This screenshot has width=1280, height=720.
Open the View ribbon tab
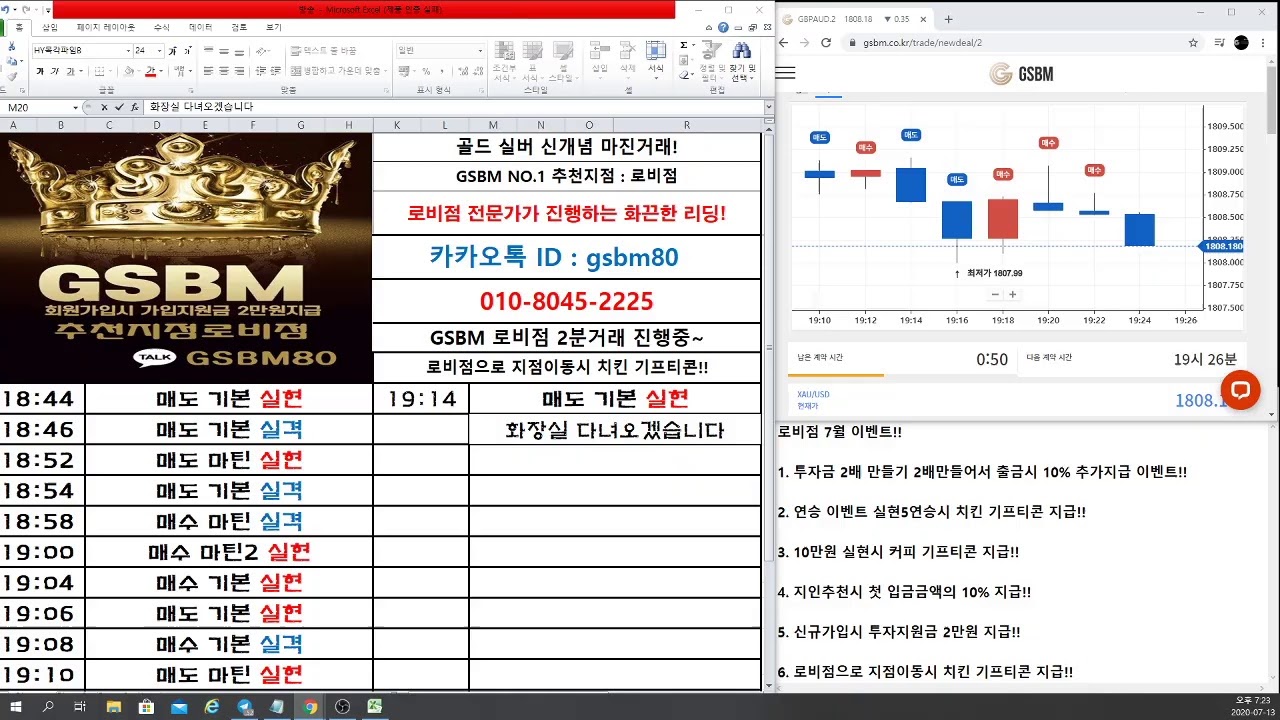[x=273, y=28]
